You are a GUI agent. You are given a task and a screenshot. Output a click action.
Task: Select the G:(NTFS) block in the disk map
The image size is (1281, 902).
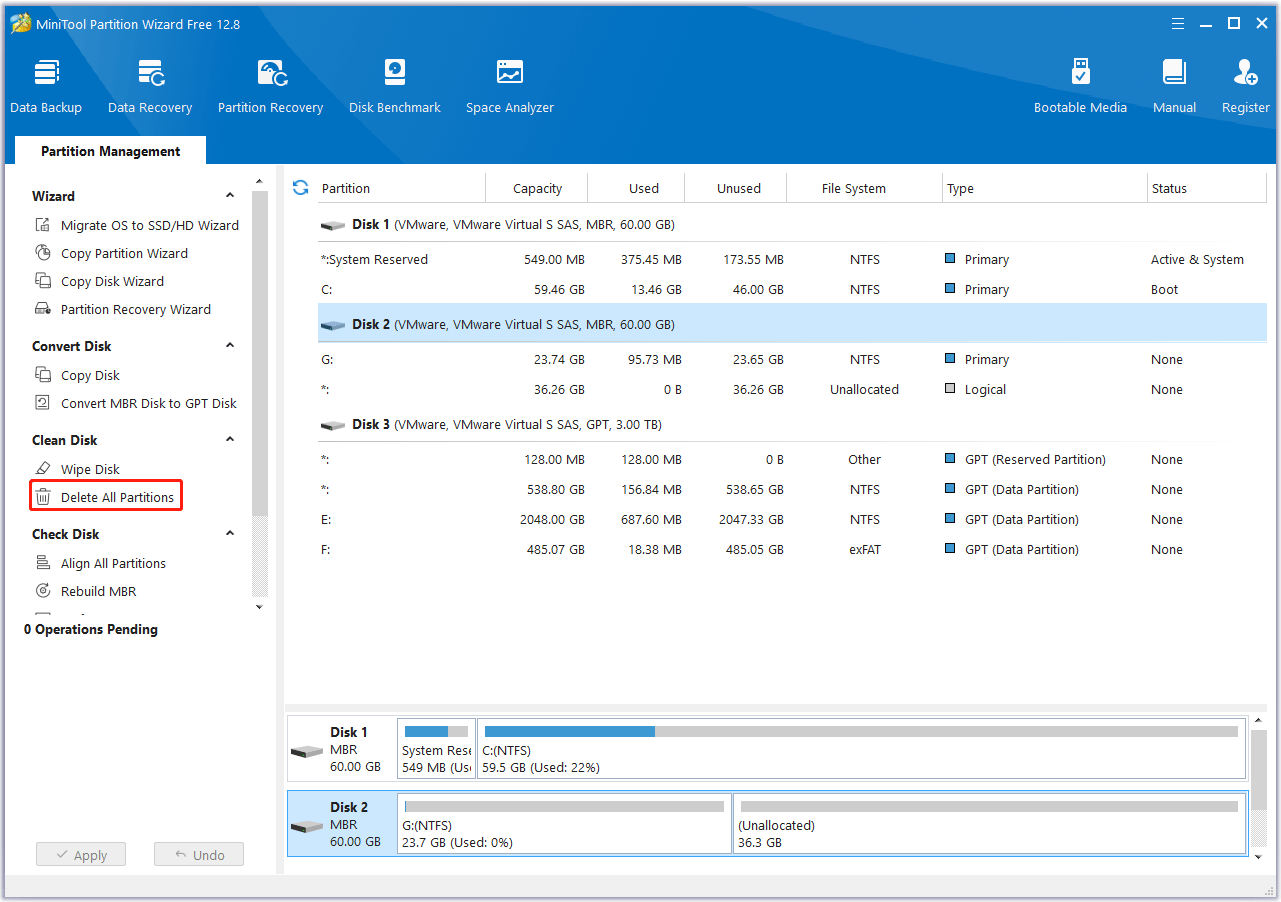564,824
